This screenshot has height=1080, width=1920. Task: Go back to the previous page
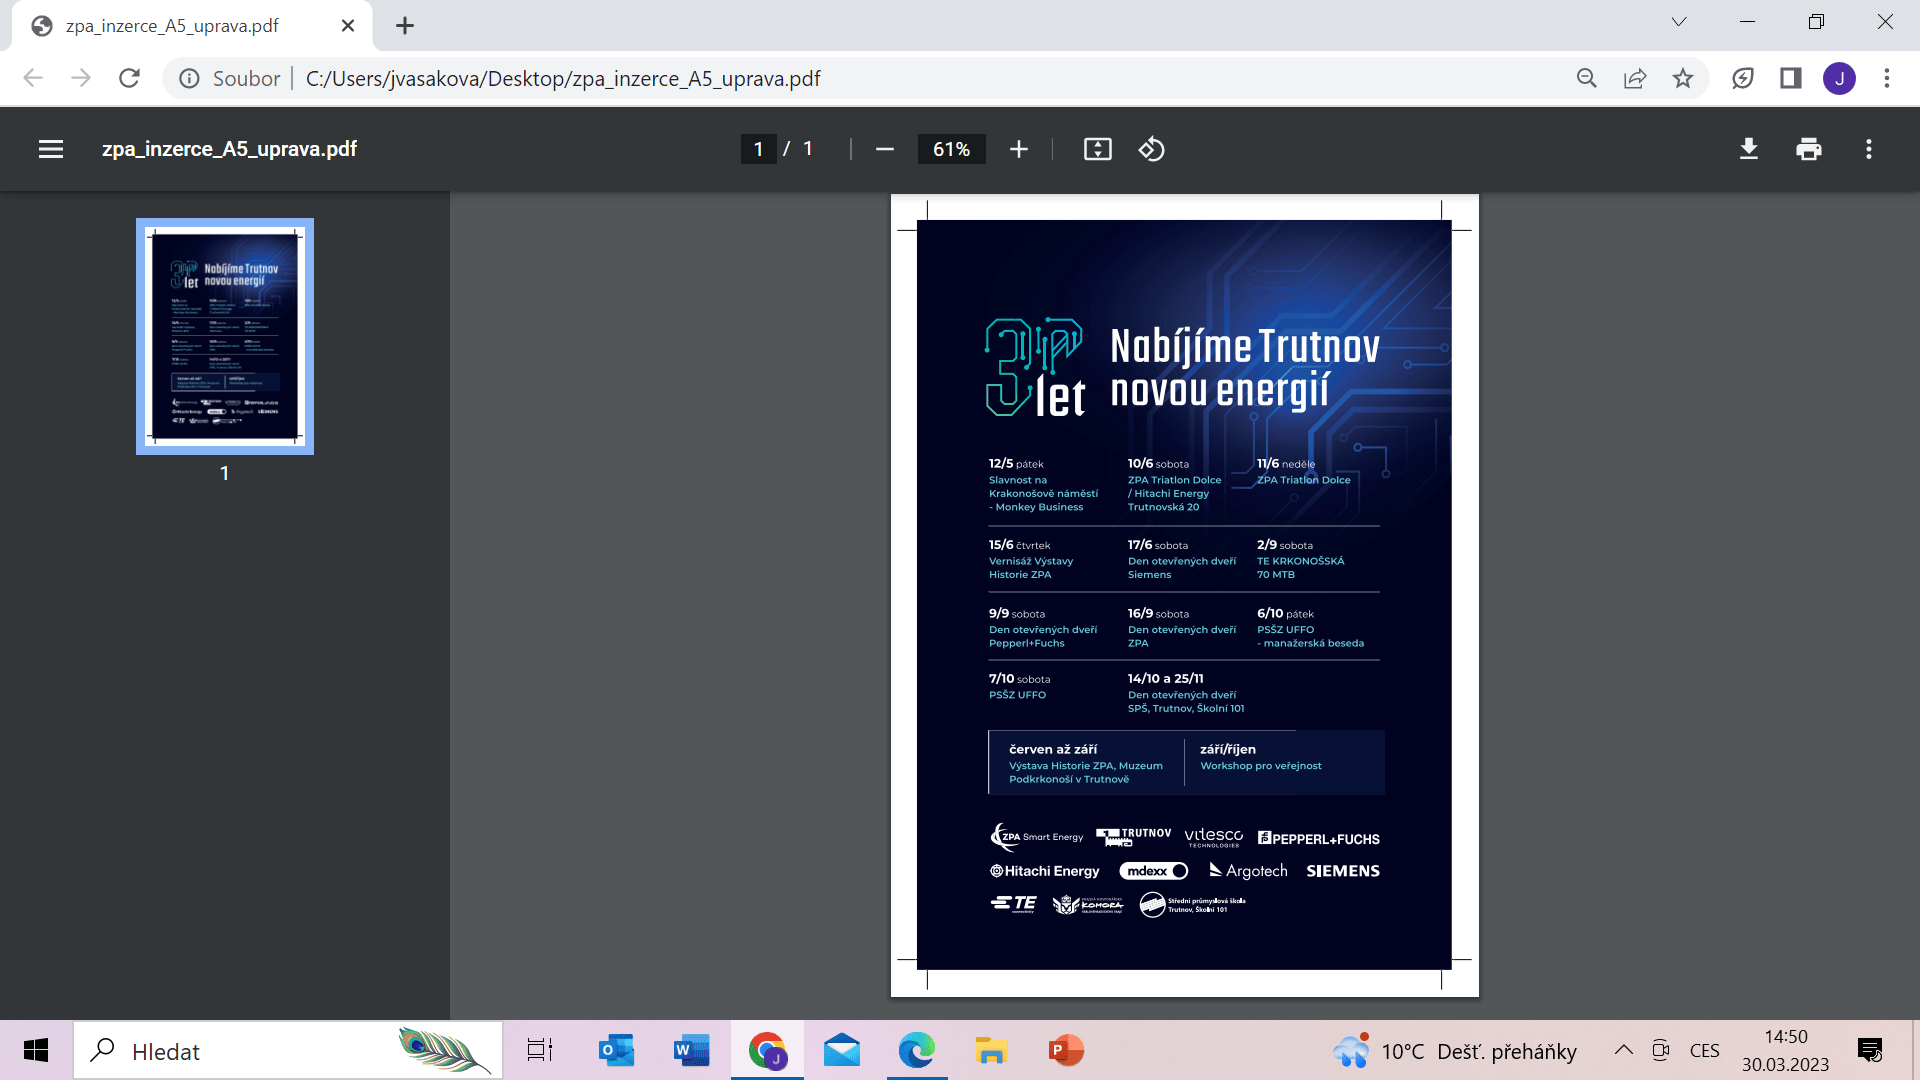pyautogui.click(x=33, y=78)
